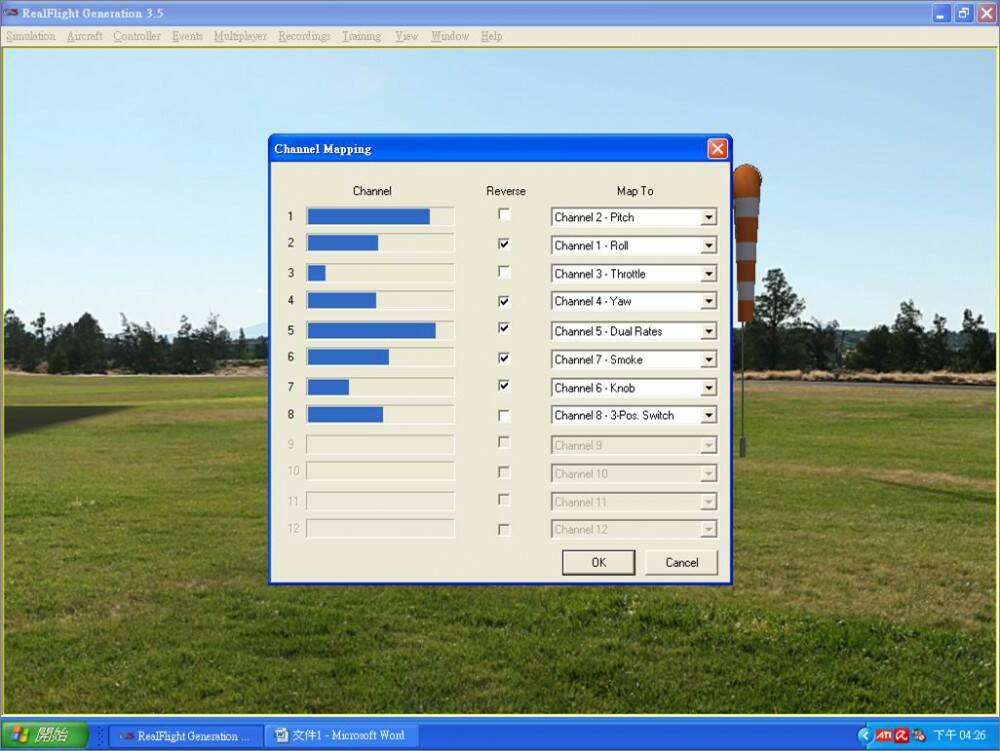Open the Help menu
Viewport: 1000px width, 751px height.
point(491,36)
